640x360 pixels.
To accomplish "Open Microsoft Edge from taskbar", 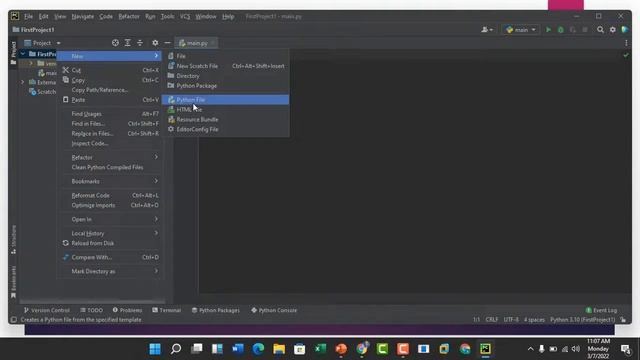I will click(258, 349).
